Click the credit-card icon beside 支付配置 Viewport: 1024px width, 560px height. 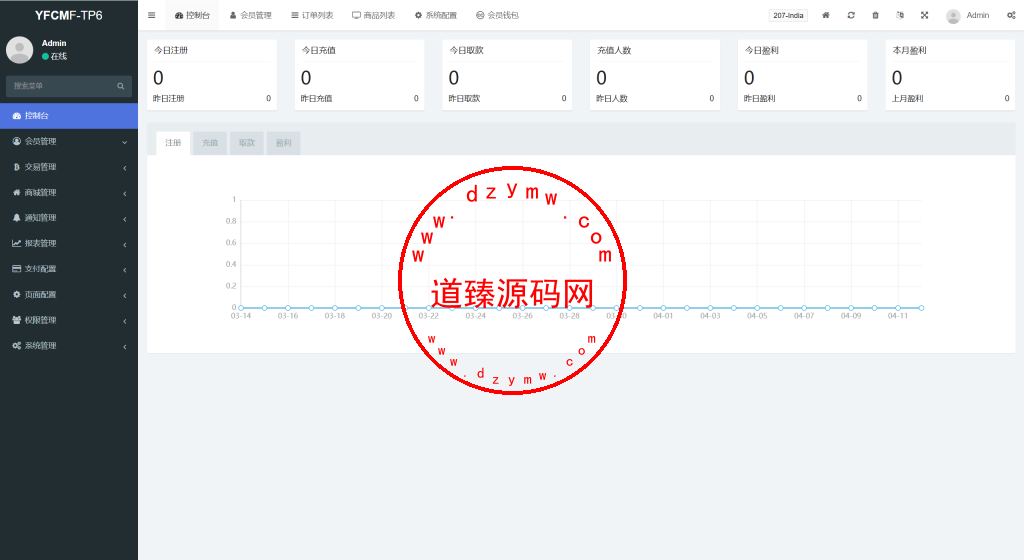[17, 269]
